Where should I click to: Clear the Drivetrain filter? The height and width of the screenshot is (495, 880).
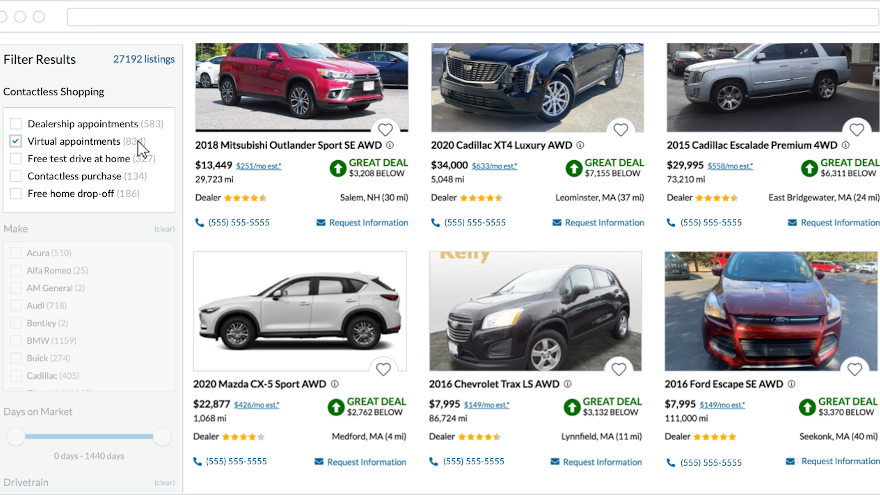[164, 483]
